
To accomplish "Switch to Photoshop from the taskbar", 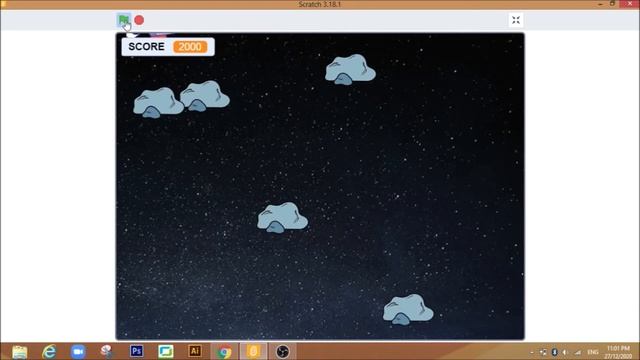I will pyautogui.click(x=137, y=351).
